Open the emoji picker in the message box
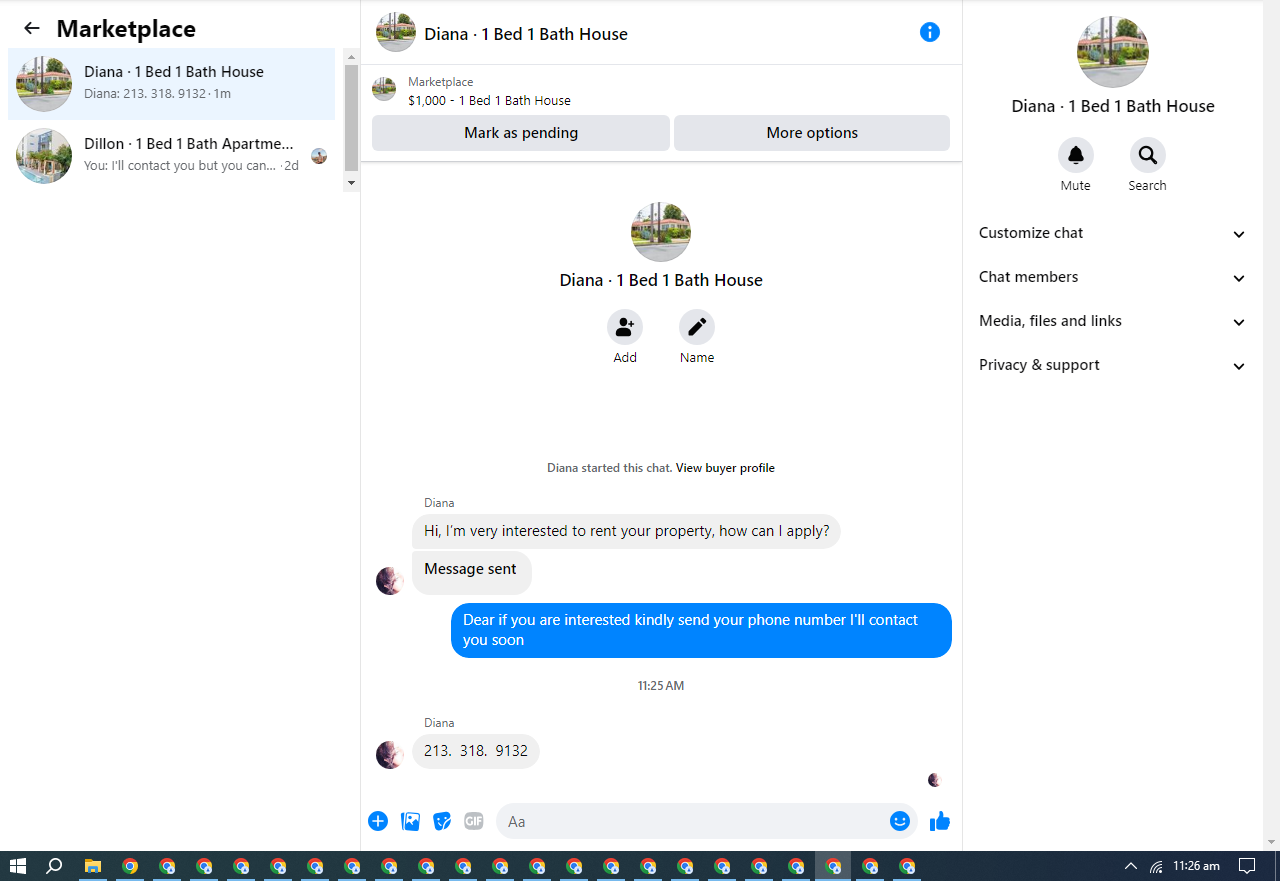Screen dimensions: 1280x881 pyautogui.click(x=900, y=821)
